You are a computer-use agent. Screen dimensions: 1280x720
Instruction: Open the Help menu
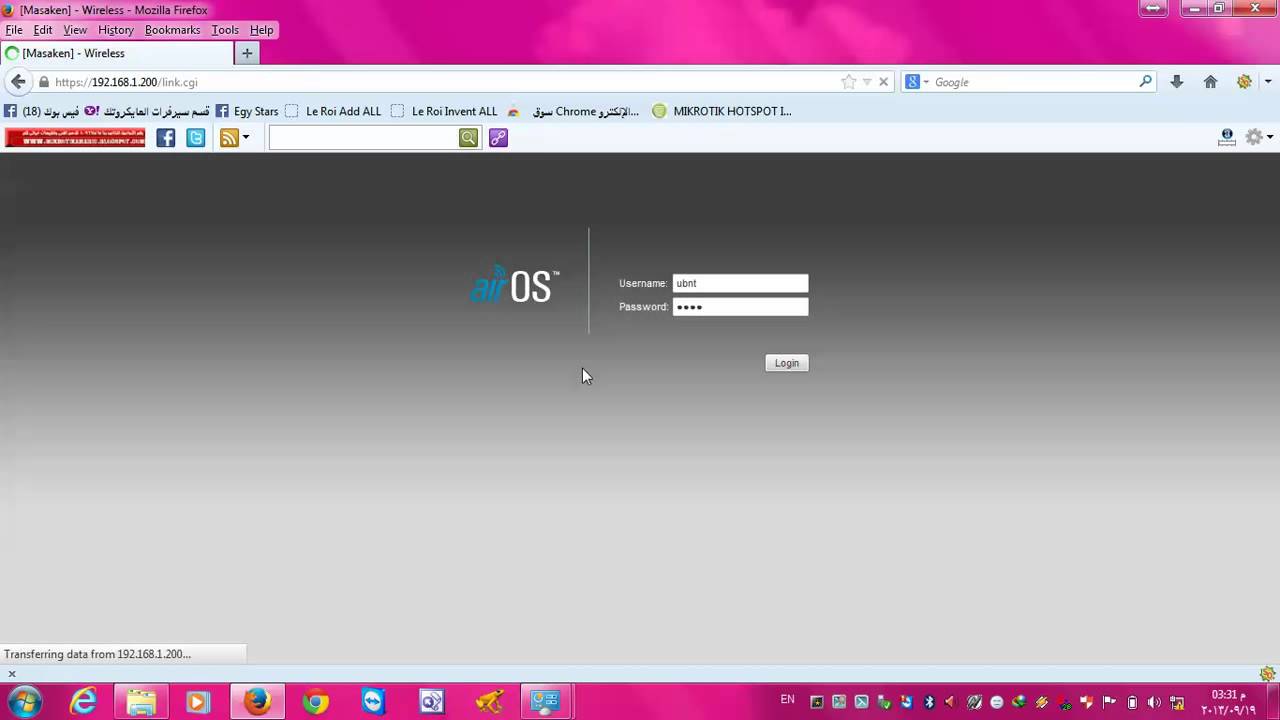coord(262,30)
